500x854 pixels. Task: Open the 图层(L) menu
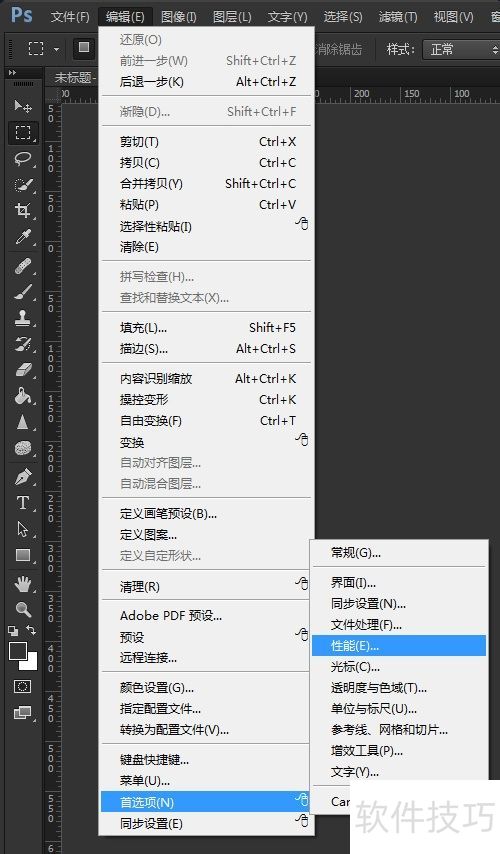click(233, 17)
